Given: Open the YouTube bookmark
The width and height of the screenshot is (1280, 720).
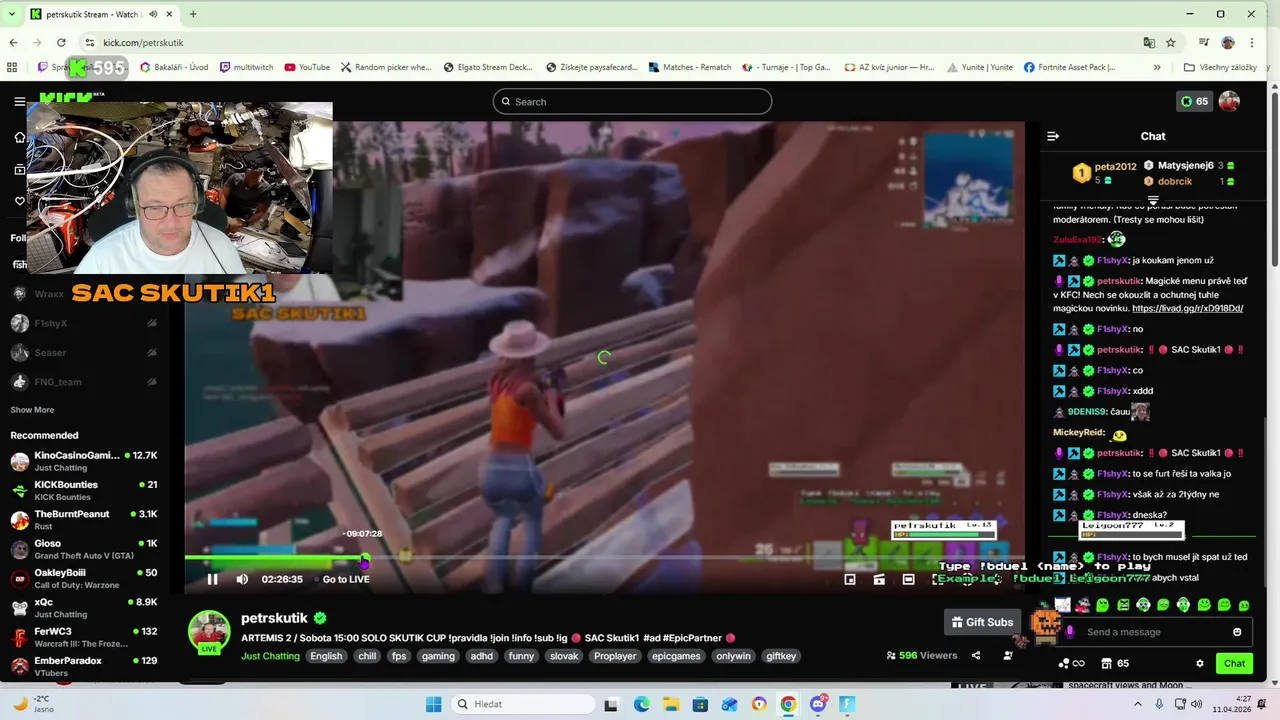Looking at the screenshot, I should point(307,67).
